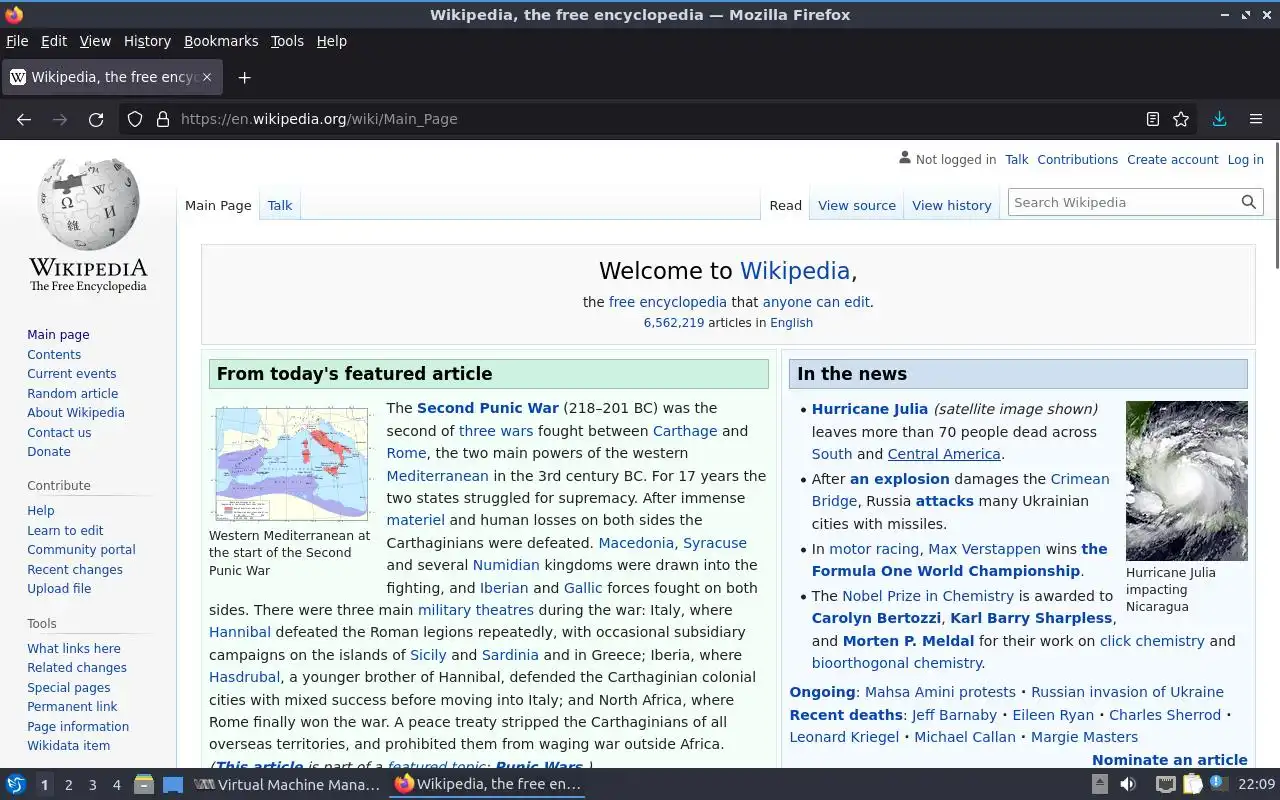Click Upload file sidebar link

[59, 588]
